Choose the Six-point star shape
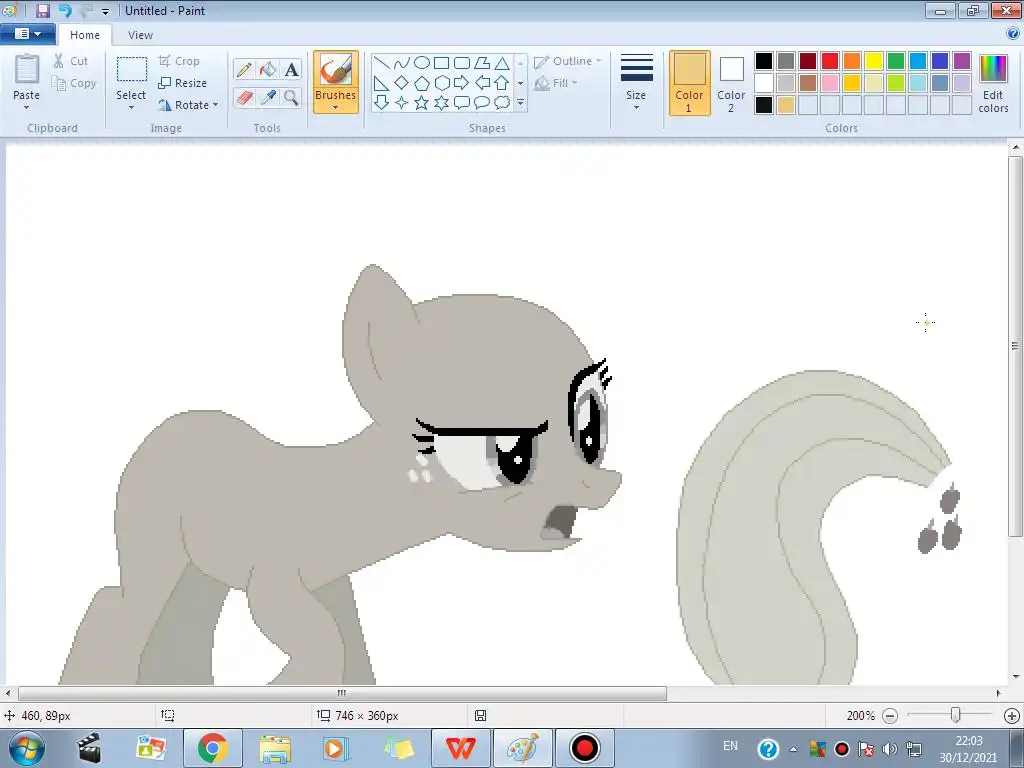 click(441, 103)
